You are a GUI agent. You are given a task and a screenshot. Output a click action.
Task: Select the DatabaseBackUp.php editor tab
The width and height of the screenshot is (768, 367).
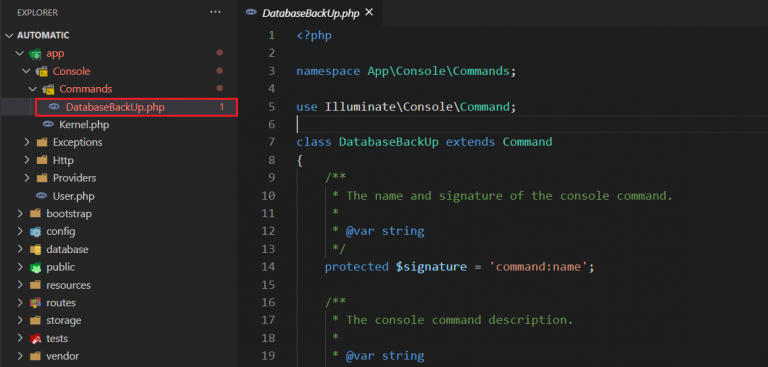(311, 13)
